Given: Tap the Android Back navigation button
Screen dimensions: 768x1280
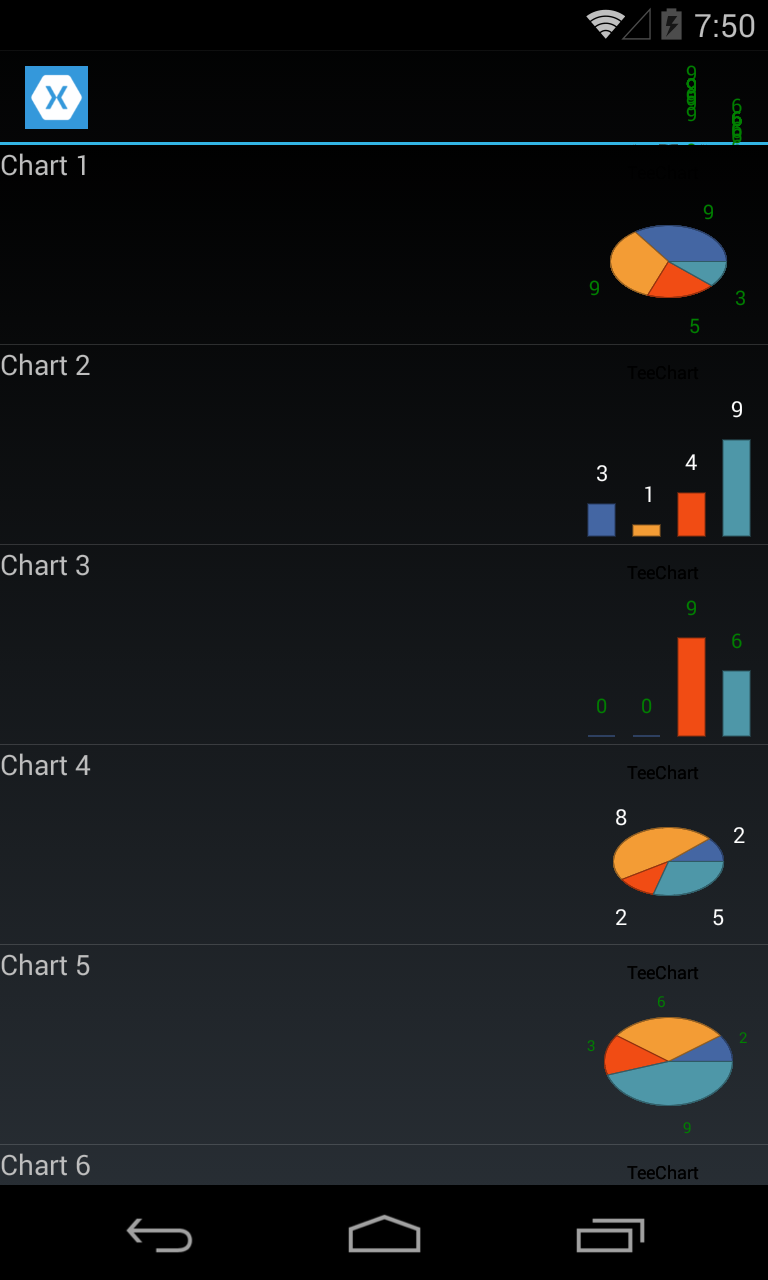Looking at the screenshot, I should 160,1235.
